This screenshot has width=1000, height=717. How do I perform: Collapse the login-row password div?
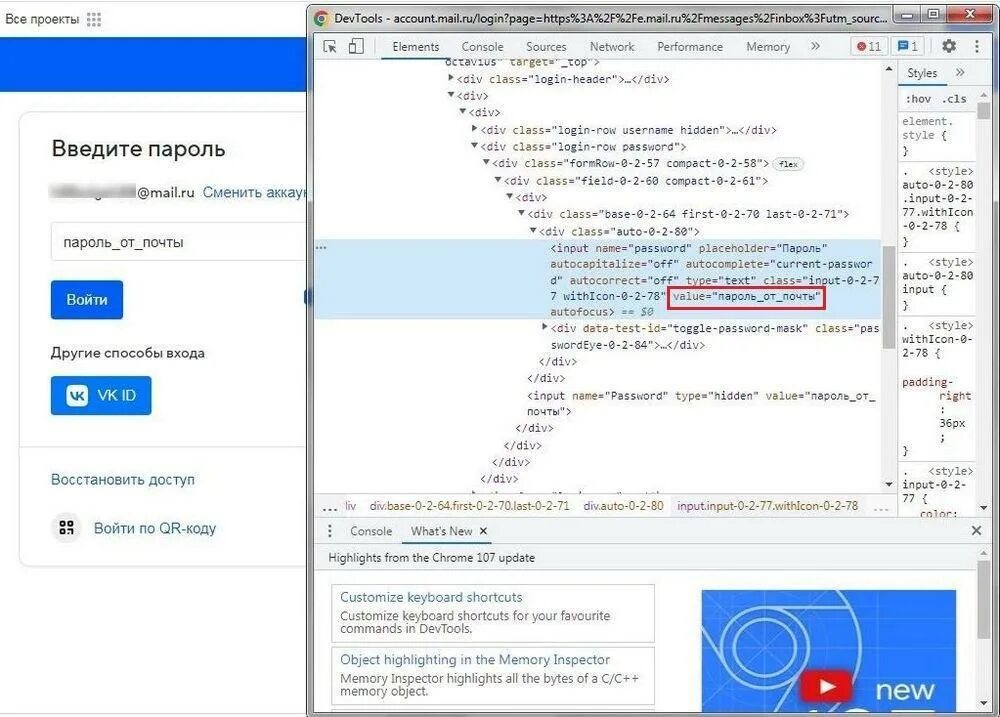pos(474,146)
